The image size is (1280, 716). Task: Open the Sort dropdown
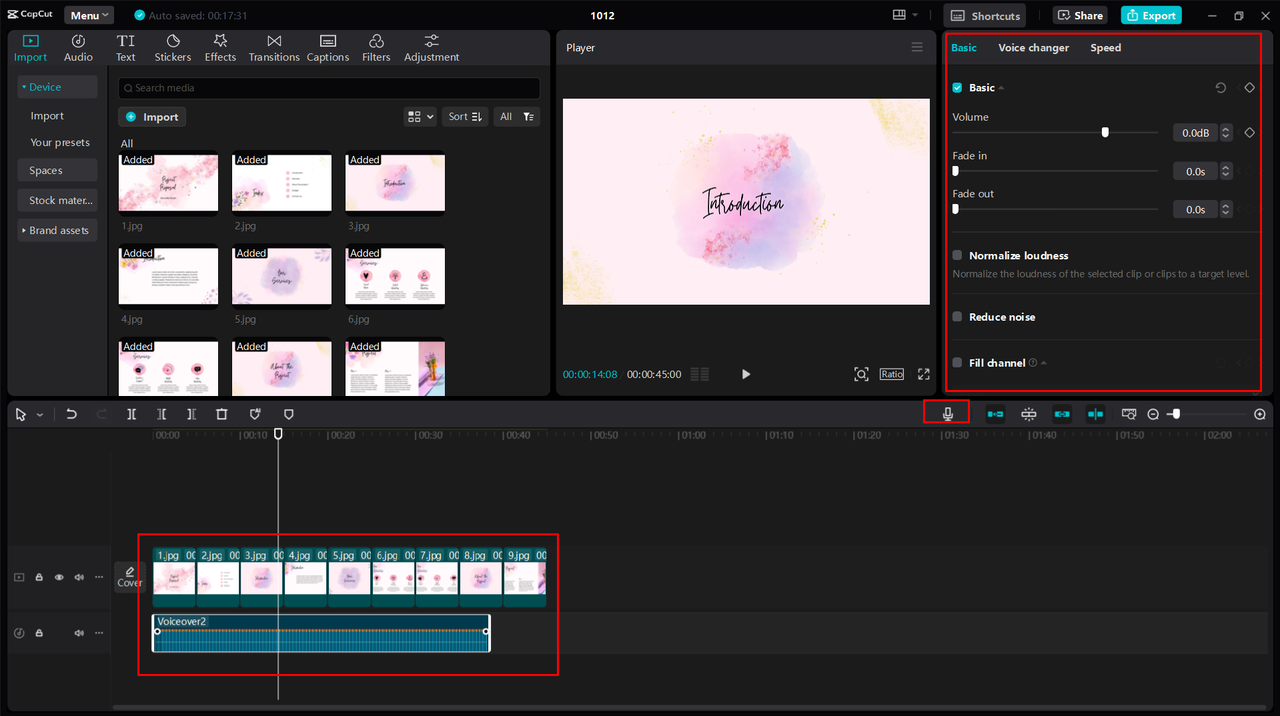point(466,117)
